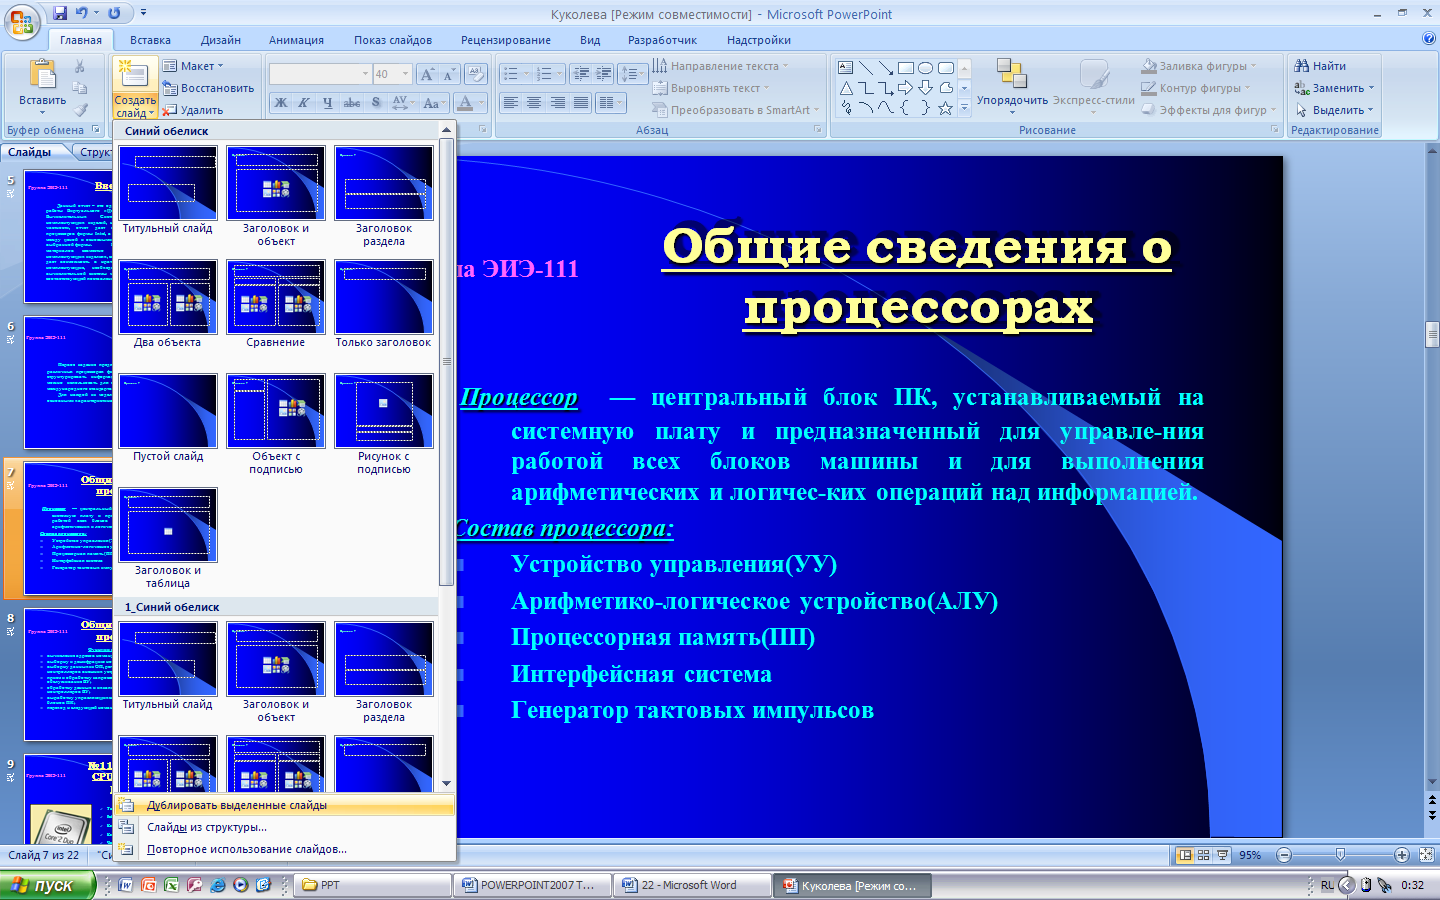The image size is (1440, 900).
Task: Click the zoom slider handle in status bar
Action: point(1340,855)
